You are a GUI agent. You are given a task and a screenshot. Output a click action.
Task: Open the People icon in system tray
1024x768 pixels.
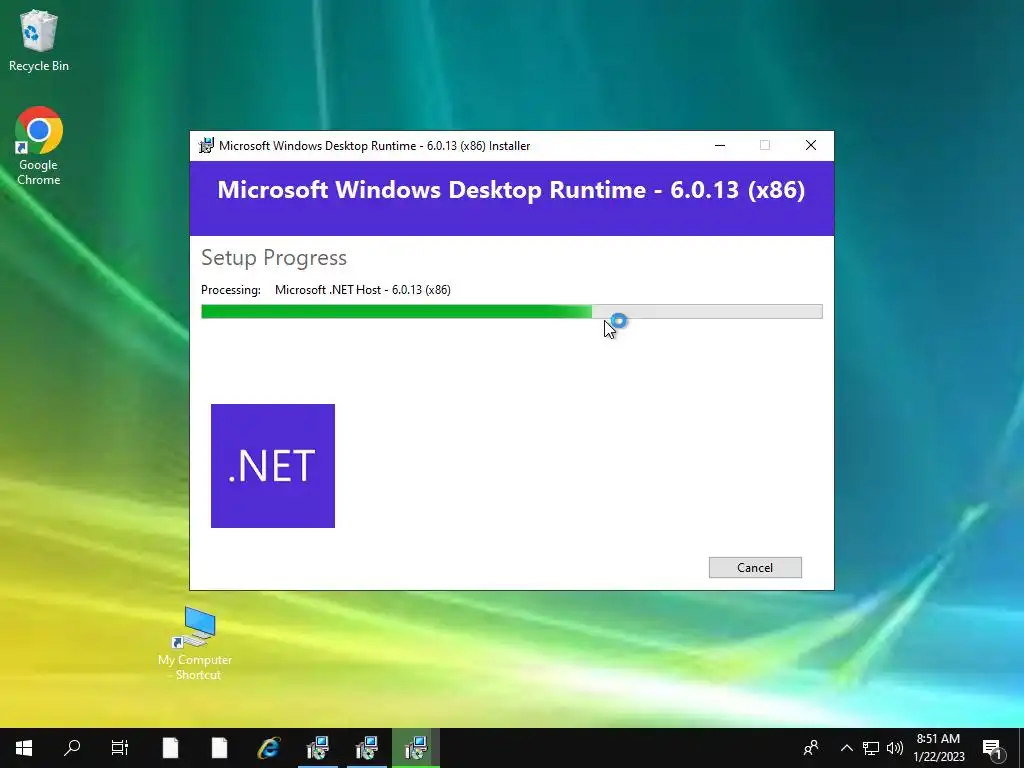click(x=811, y=748)
